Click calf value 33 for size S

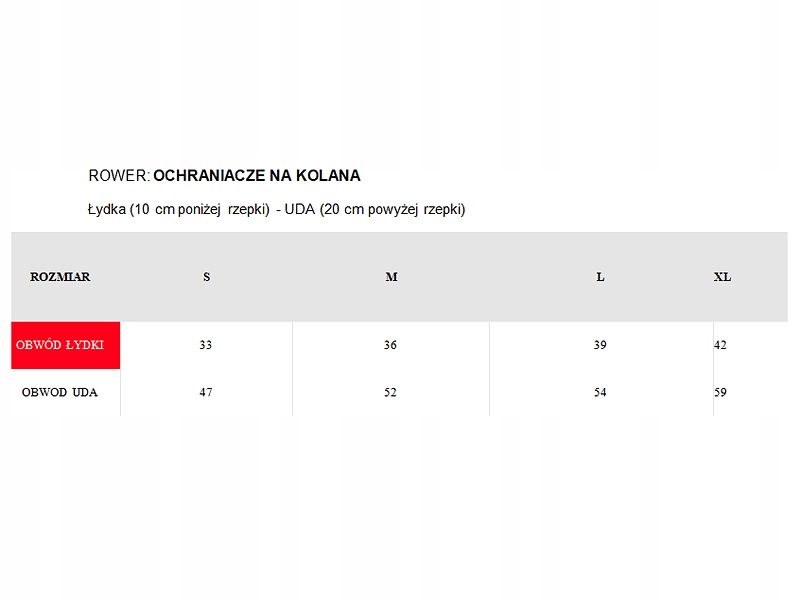(206, 345)
